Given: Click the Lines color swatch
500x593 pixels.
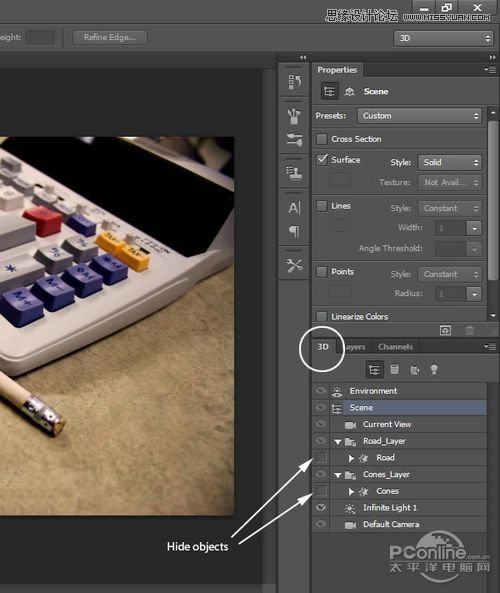Looking at the screenshot, I should pyautogui.click(x=339, y=225).
